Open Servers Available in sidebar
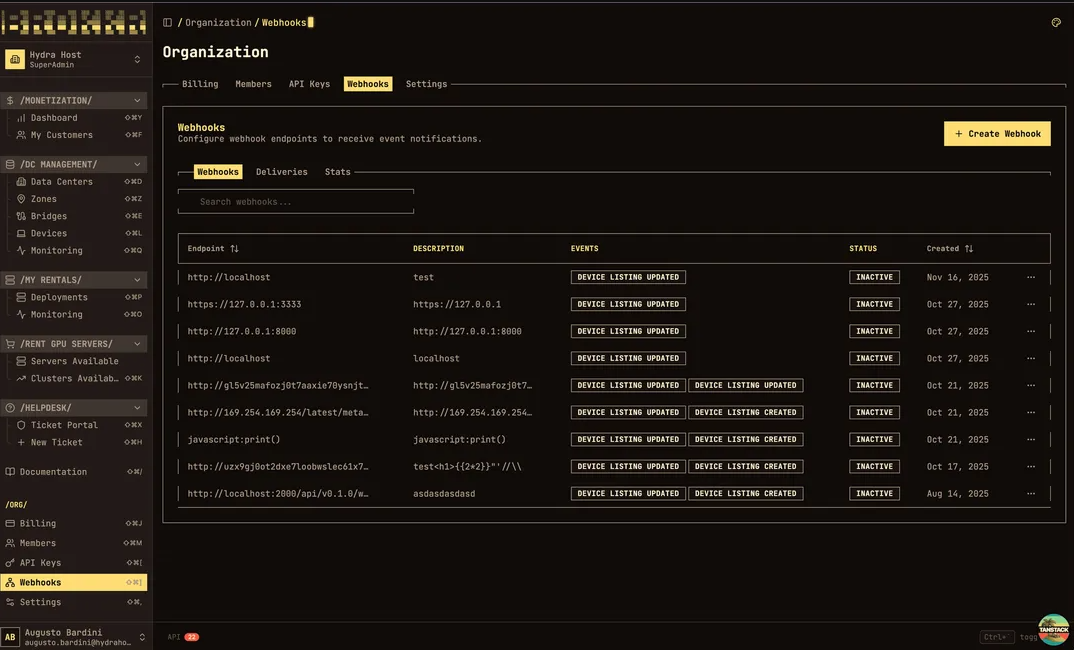1074x650 pixels. (74, 361)
